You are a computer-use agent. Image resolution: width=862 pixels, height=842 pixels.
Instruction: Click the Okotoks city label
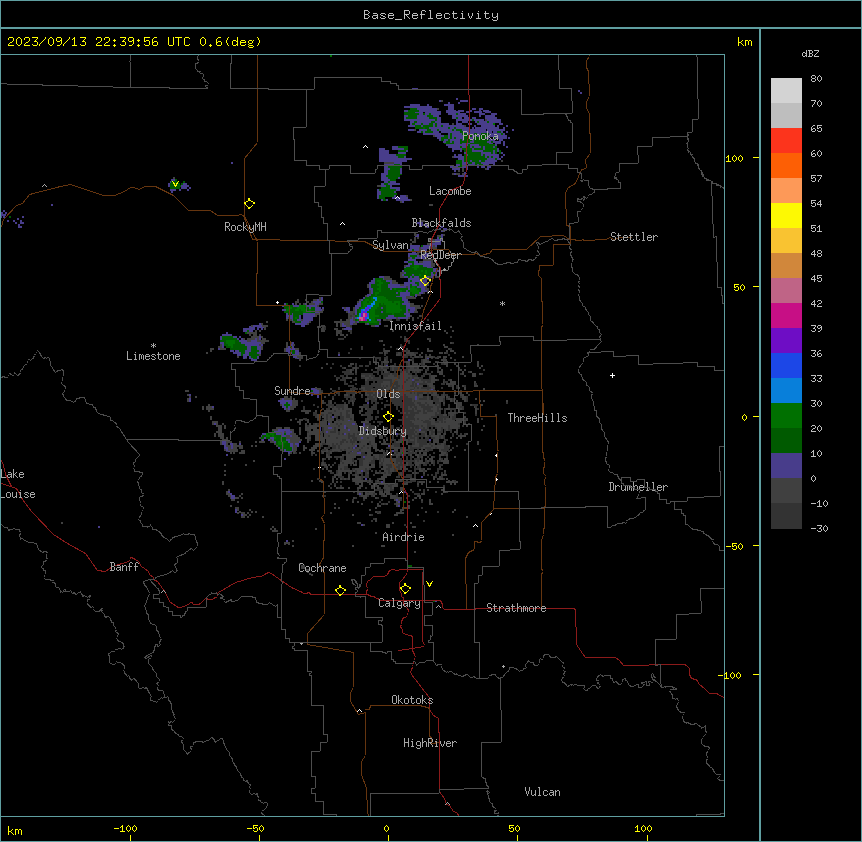pos(412,700)
